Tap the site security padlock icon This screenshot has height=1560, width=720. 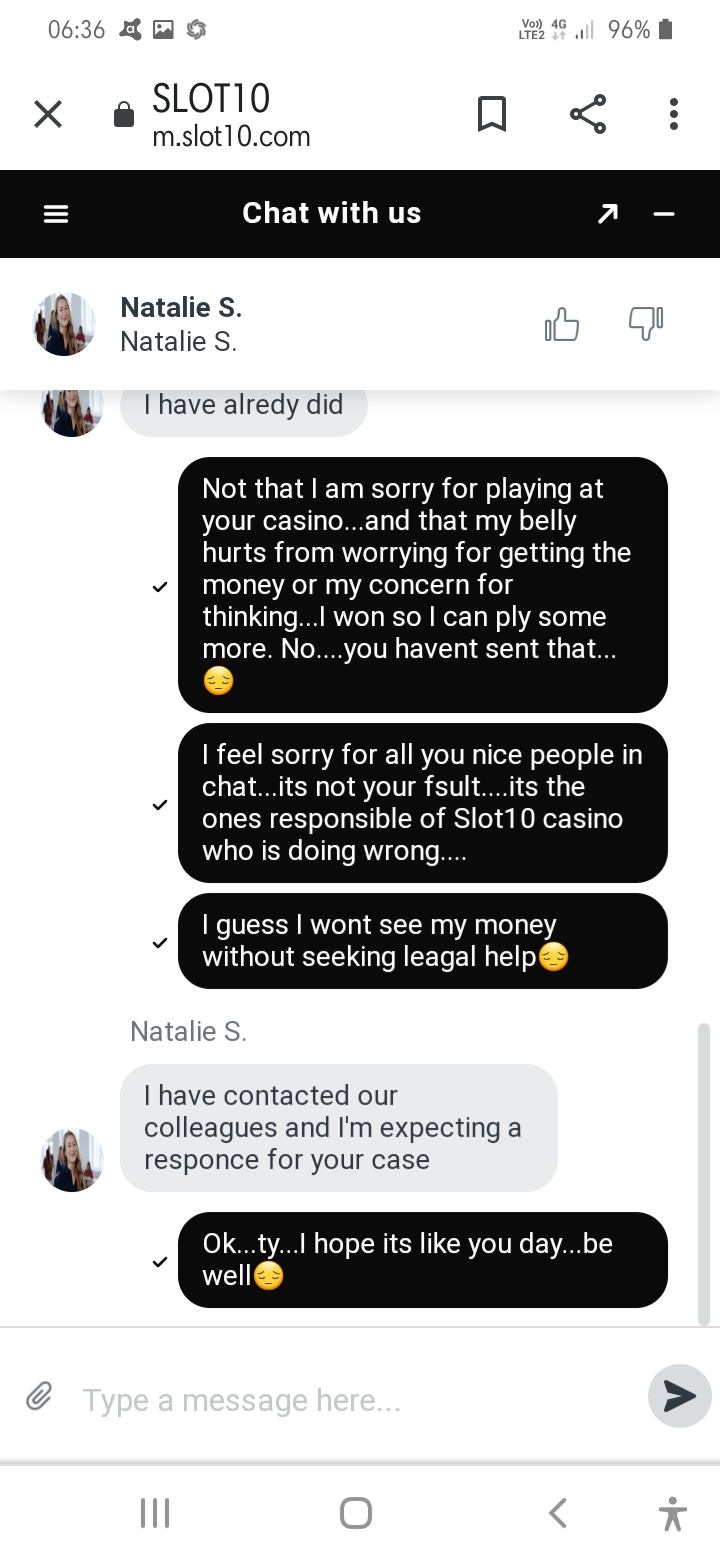(124, 115)
